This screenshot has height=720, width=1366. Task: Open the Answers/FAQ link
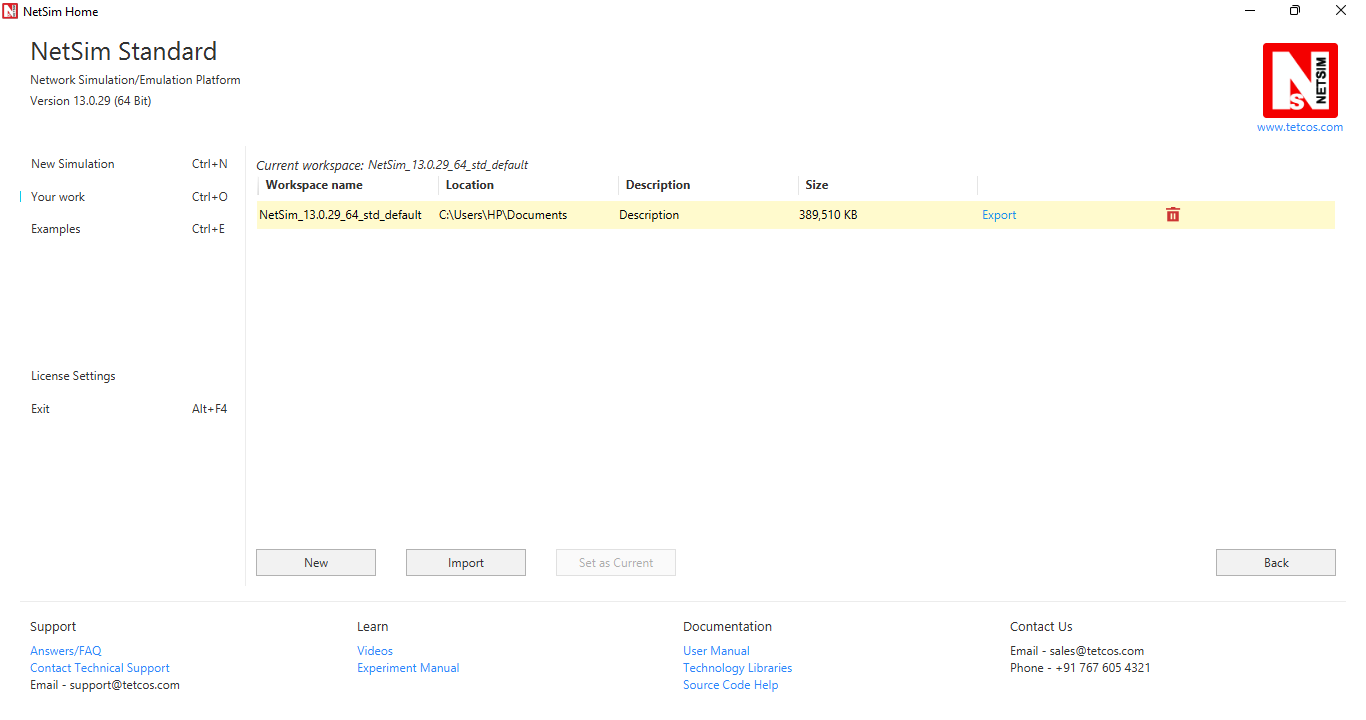[66, 651]
